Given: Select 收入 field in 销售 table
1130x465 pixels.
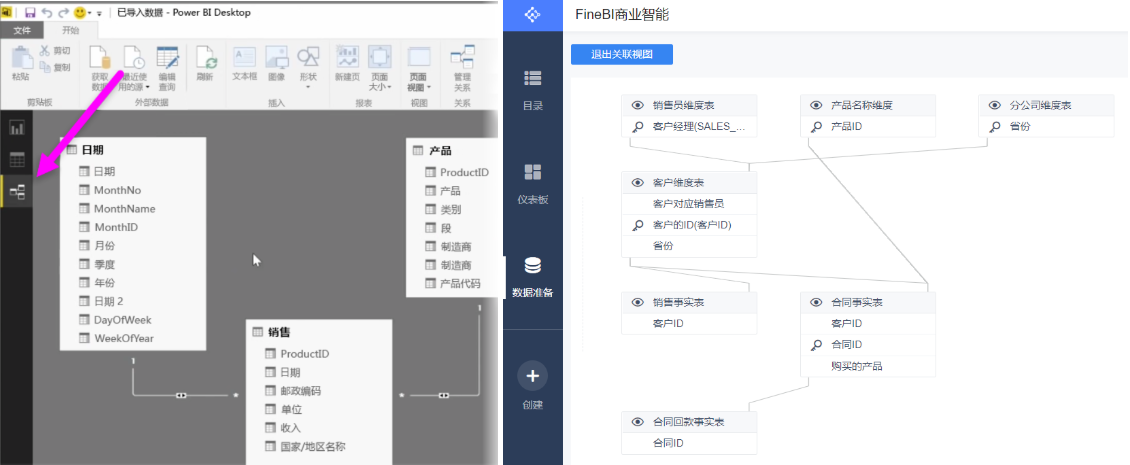Looking at the screenshot, I should point(290,428).
